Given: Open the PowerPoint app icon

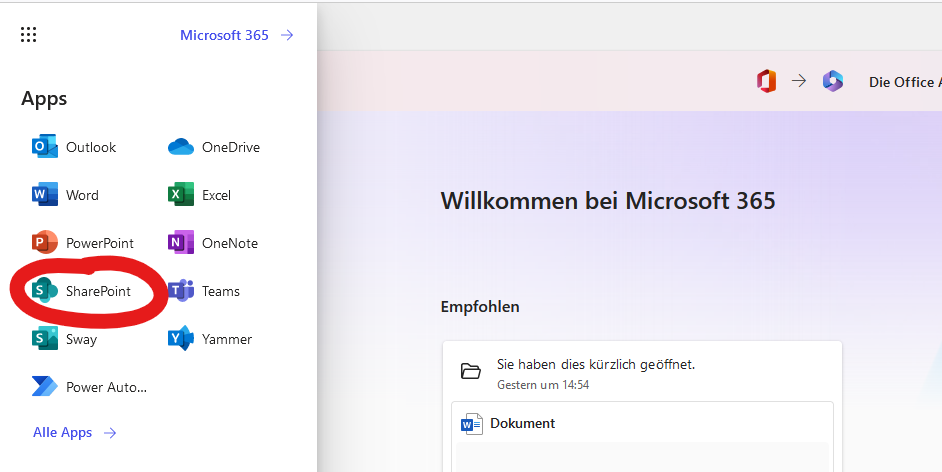Looking at the screenshot, I should [x=45, y=243].
